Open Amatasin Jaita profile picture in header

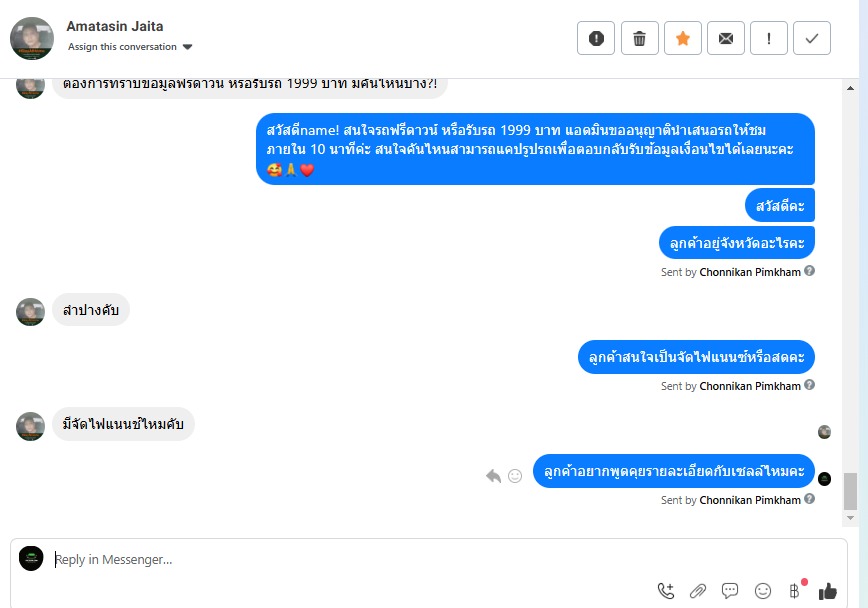[32, 38]
